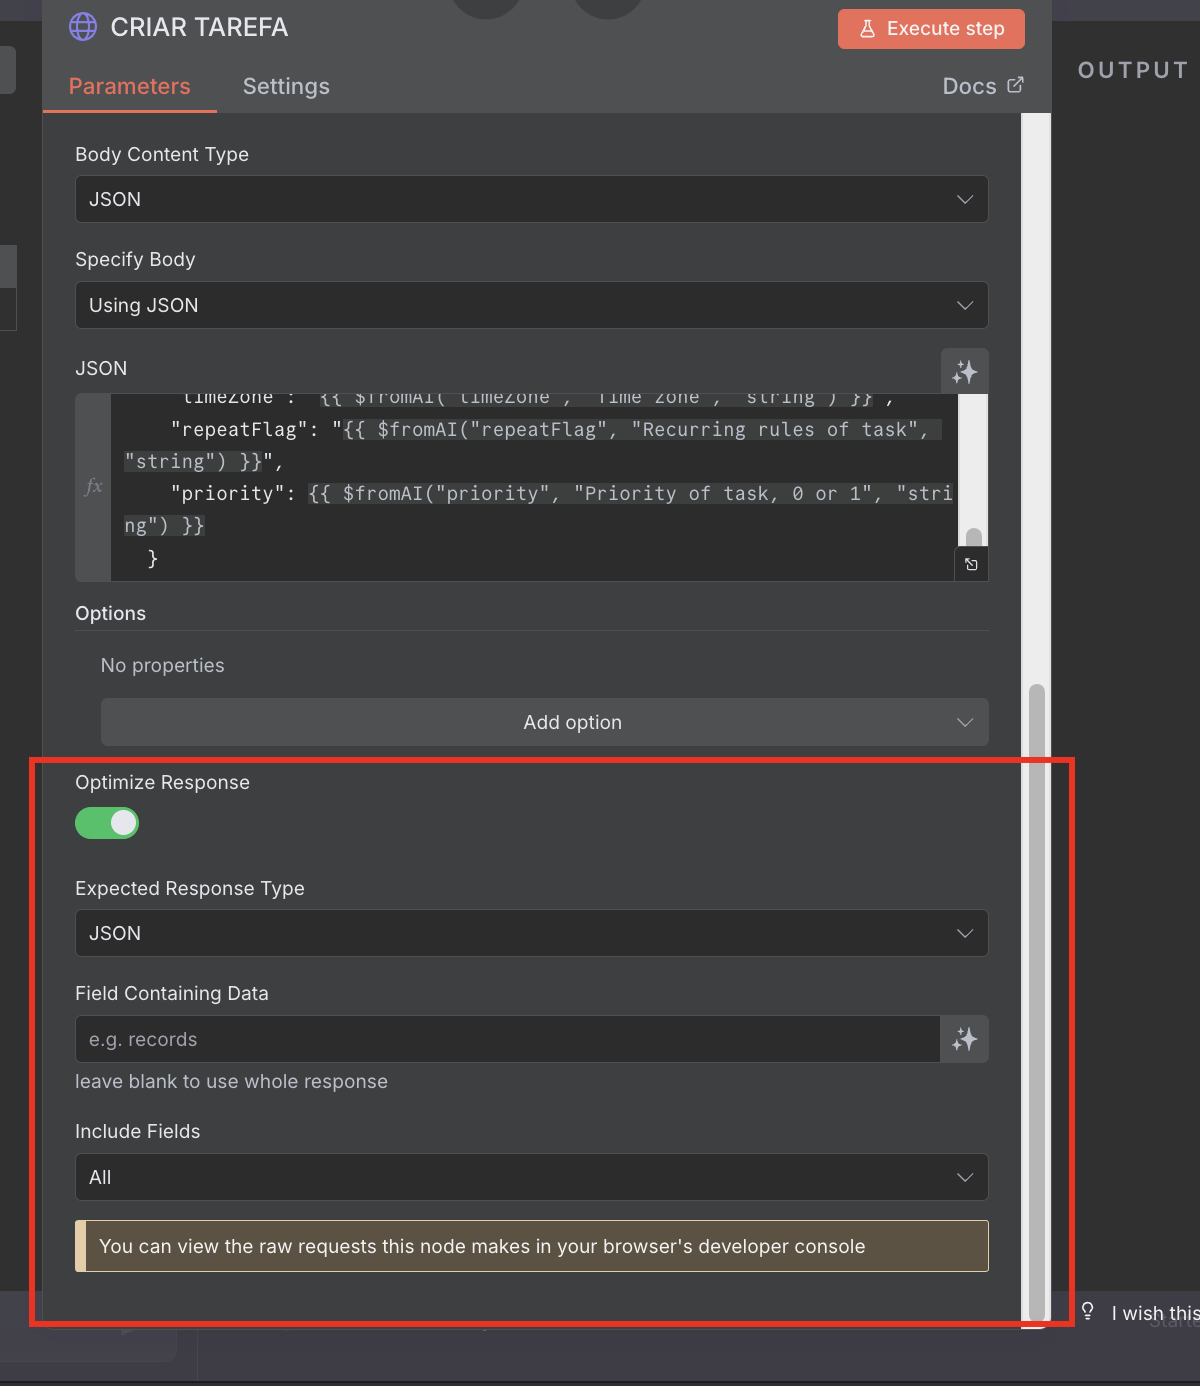Viewport: 1200px width, 1386px height.
Task: Click the fx expression icon in JSON editor
Action: click(x=93, y=487)
